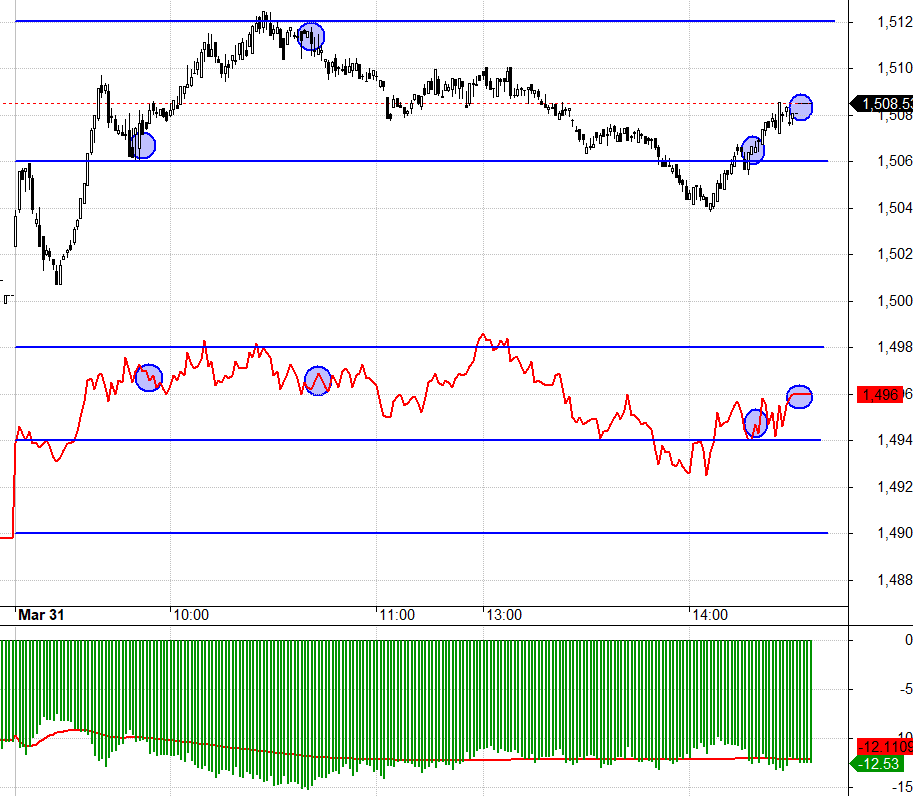913x796 pixels.
Task: Select the green -12.53 indicator value label
Action: [x=880, y=764]
